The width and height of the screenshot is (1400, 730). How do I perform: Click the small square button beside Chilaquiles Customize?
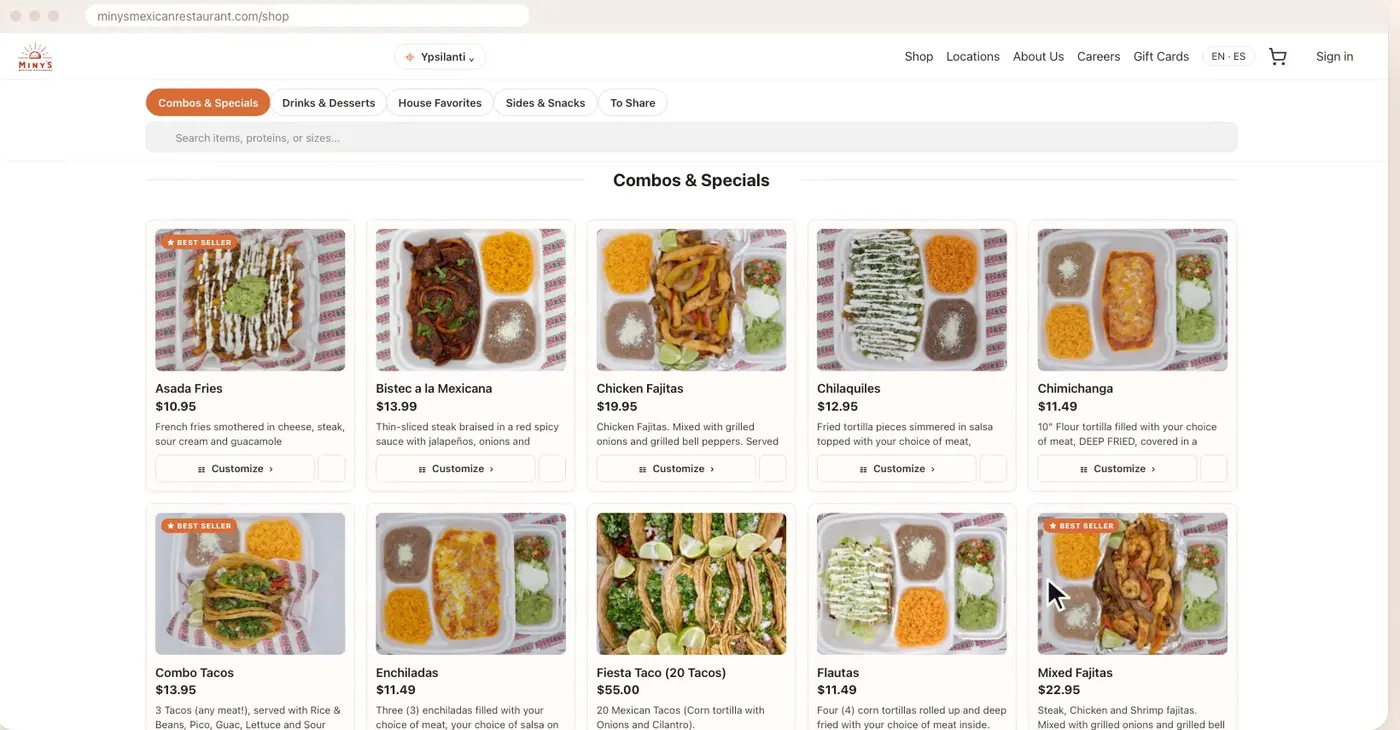pos(993,469)
